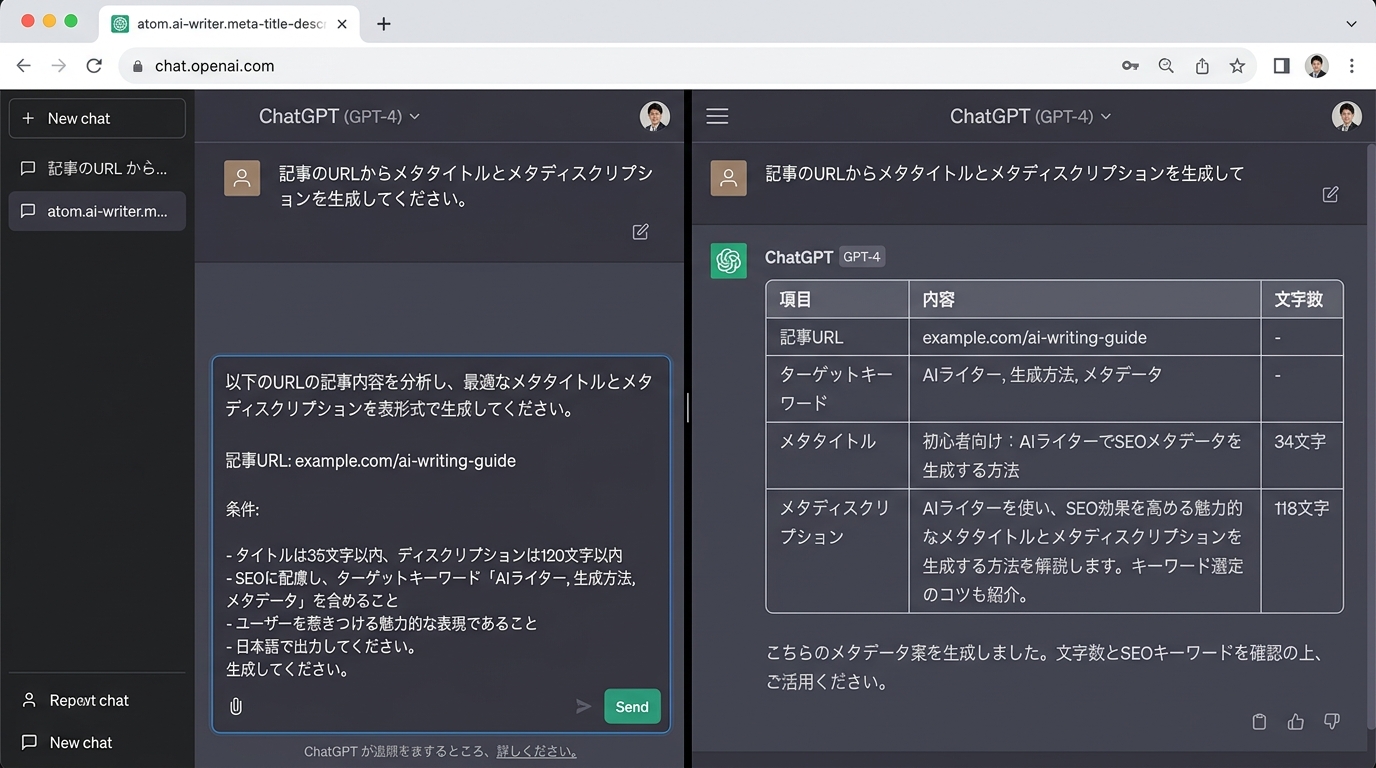The image size is (1376, 768).
Task: Click the thumbs down icon
Action: [1332, 721]
